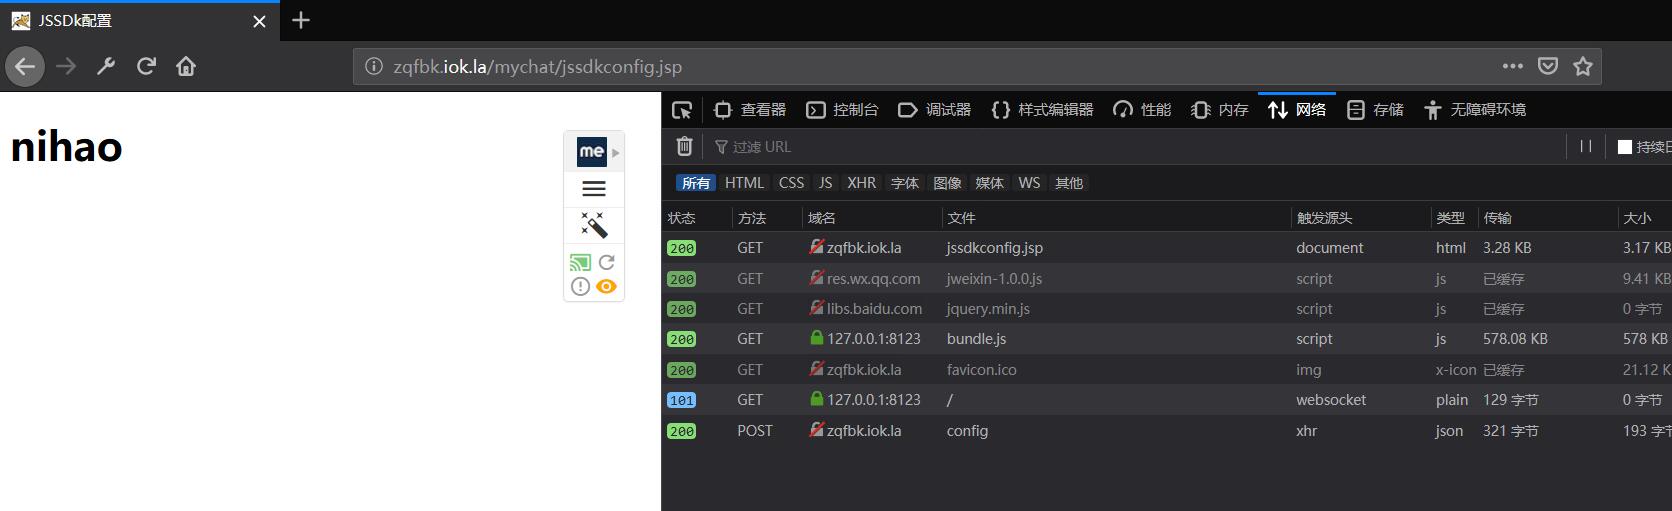
Task: Switch to the 性能 performance tab
Action: coord(1142,110)
